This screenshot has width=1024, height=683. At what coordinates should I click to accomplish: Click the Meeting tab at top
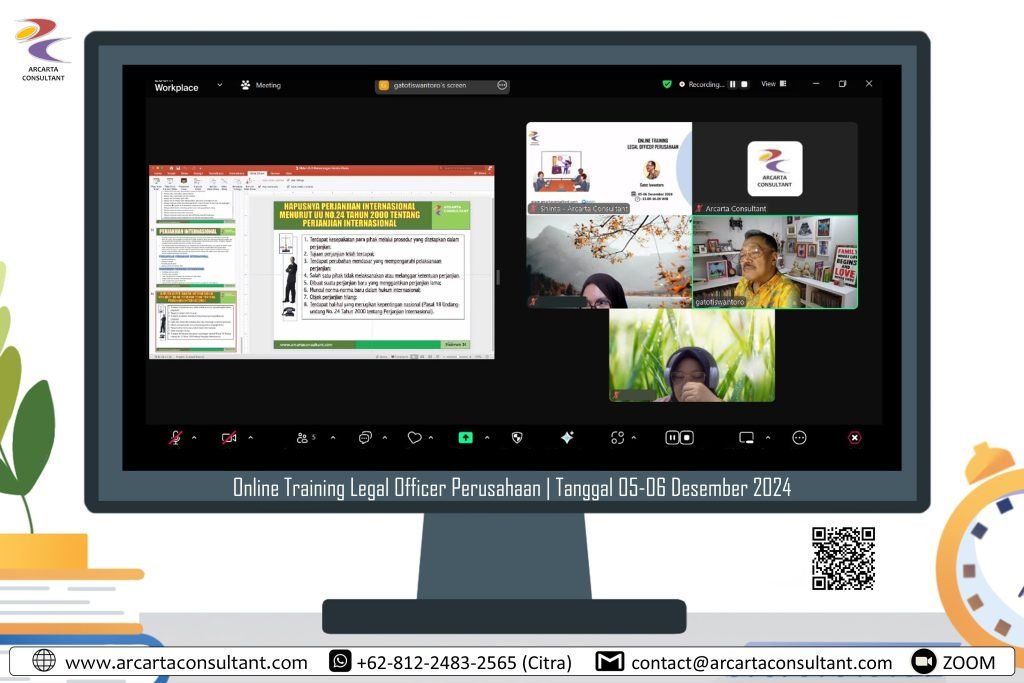tap(260, 85)
